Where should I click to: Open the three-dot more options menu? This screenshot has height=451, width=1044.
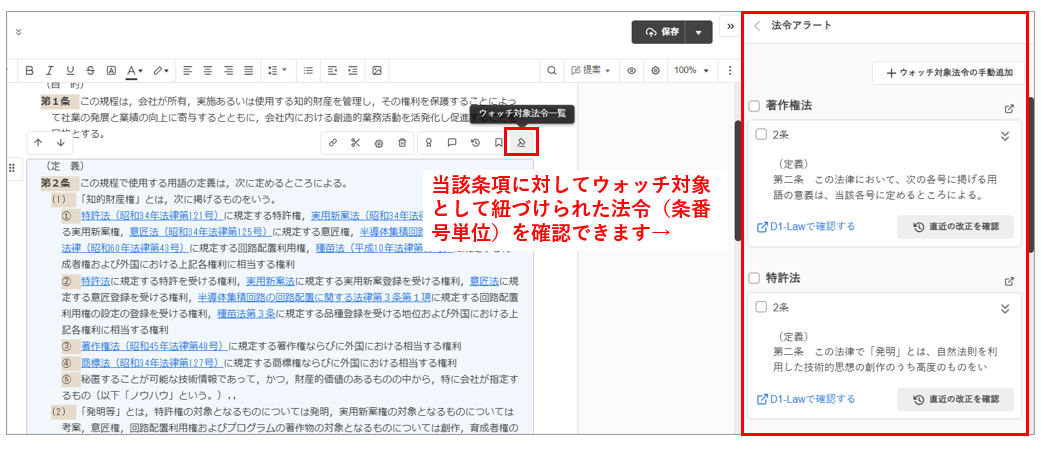731,71
